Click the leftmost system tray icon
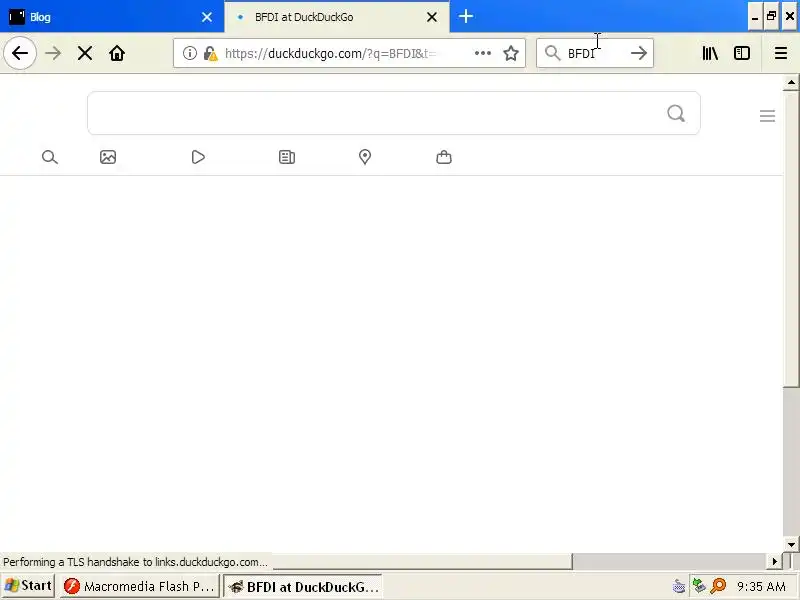Screen dimensions: 800x600 (x=679, y=586)
